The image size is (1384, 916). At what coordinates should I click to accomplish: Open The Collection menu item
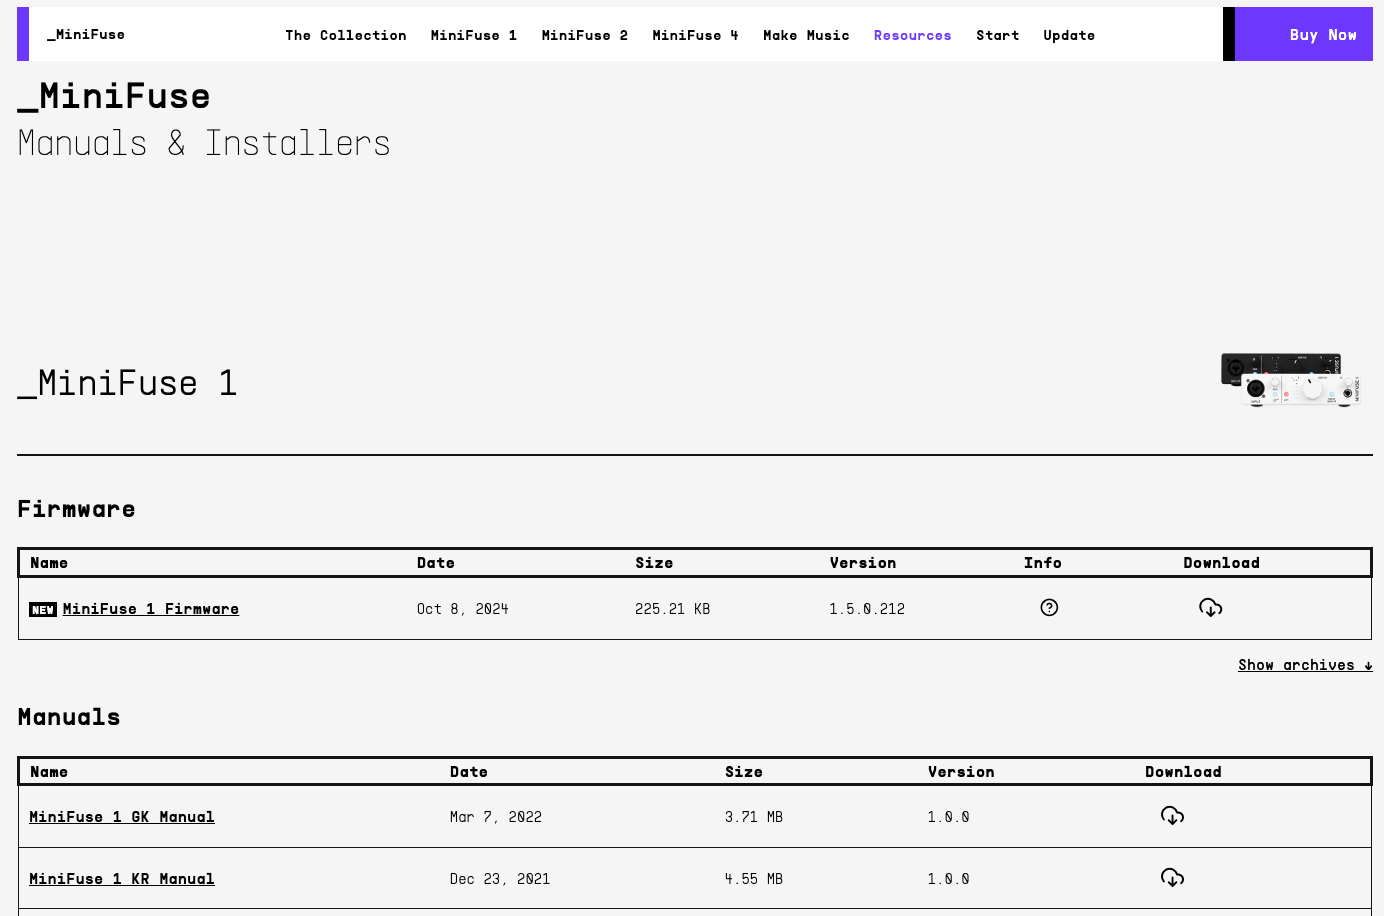tap(345, 35)
